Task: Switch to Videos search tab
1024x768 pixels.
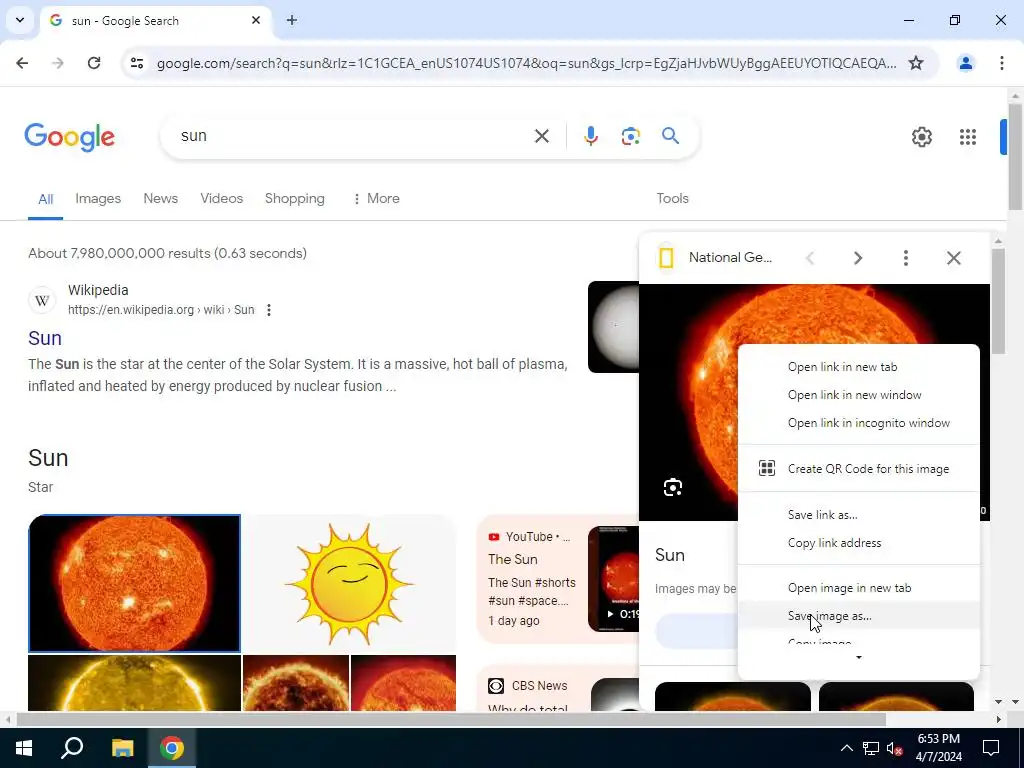Action: 221,199
